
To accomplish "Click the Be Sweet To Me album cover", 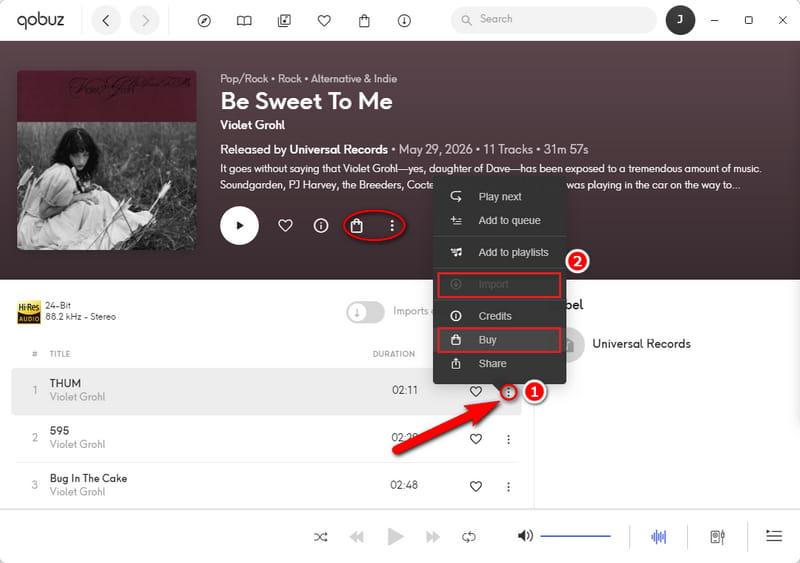I will coord(107,160).
